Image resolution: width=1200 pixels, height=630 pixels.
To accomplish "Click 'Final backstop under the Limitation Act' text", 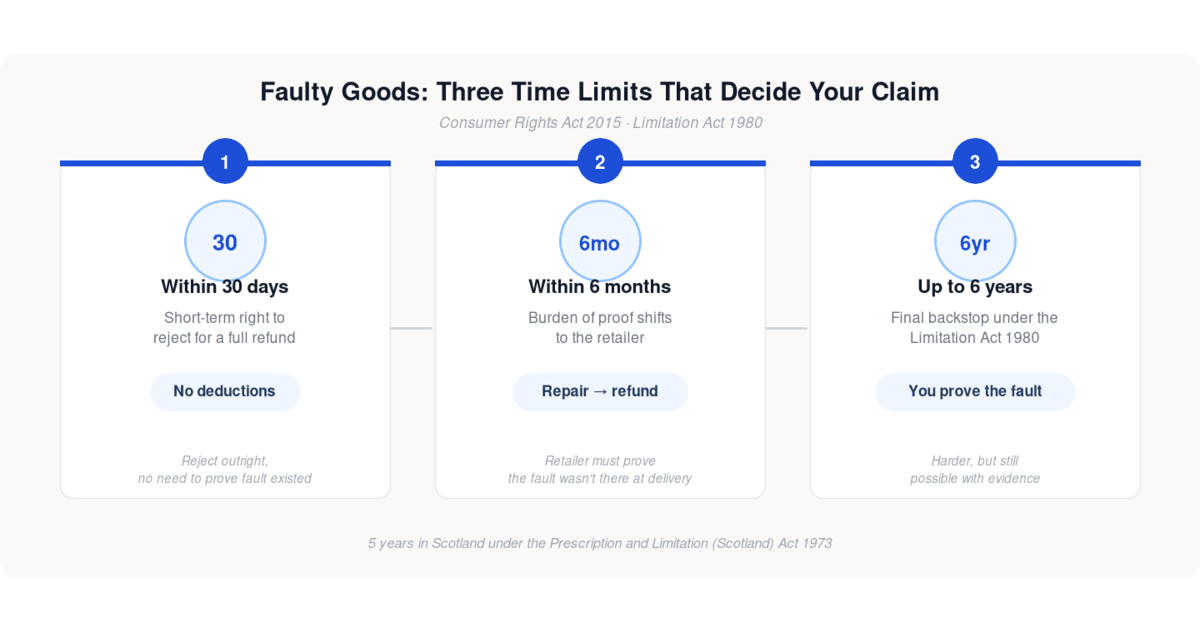I will tap(975, 328).
